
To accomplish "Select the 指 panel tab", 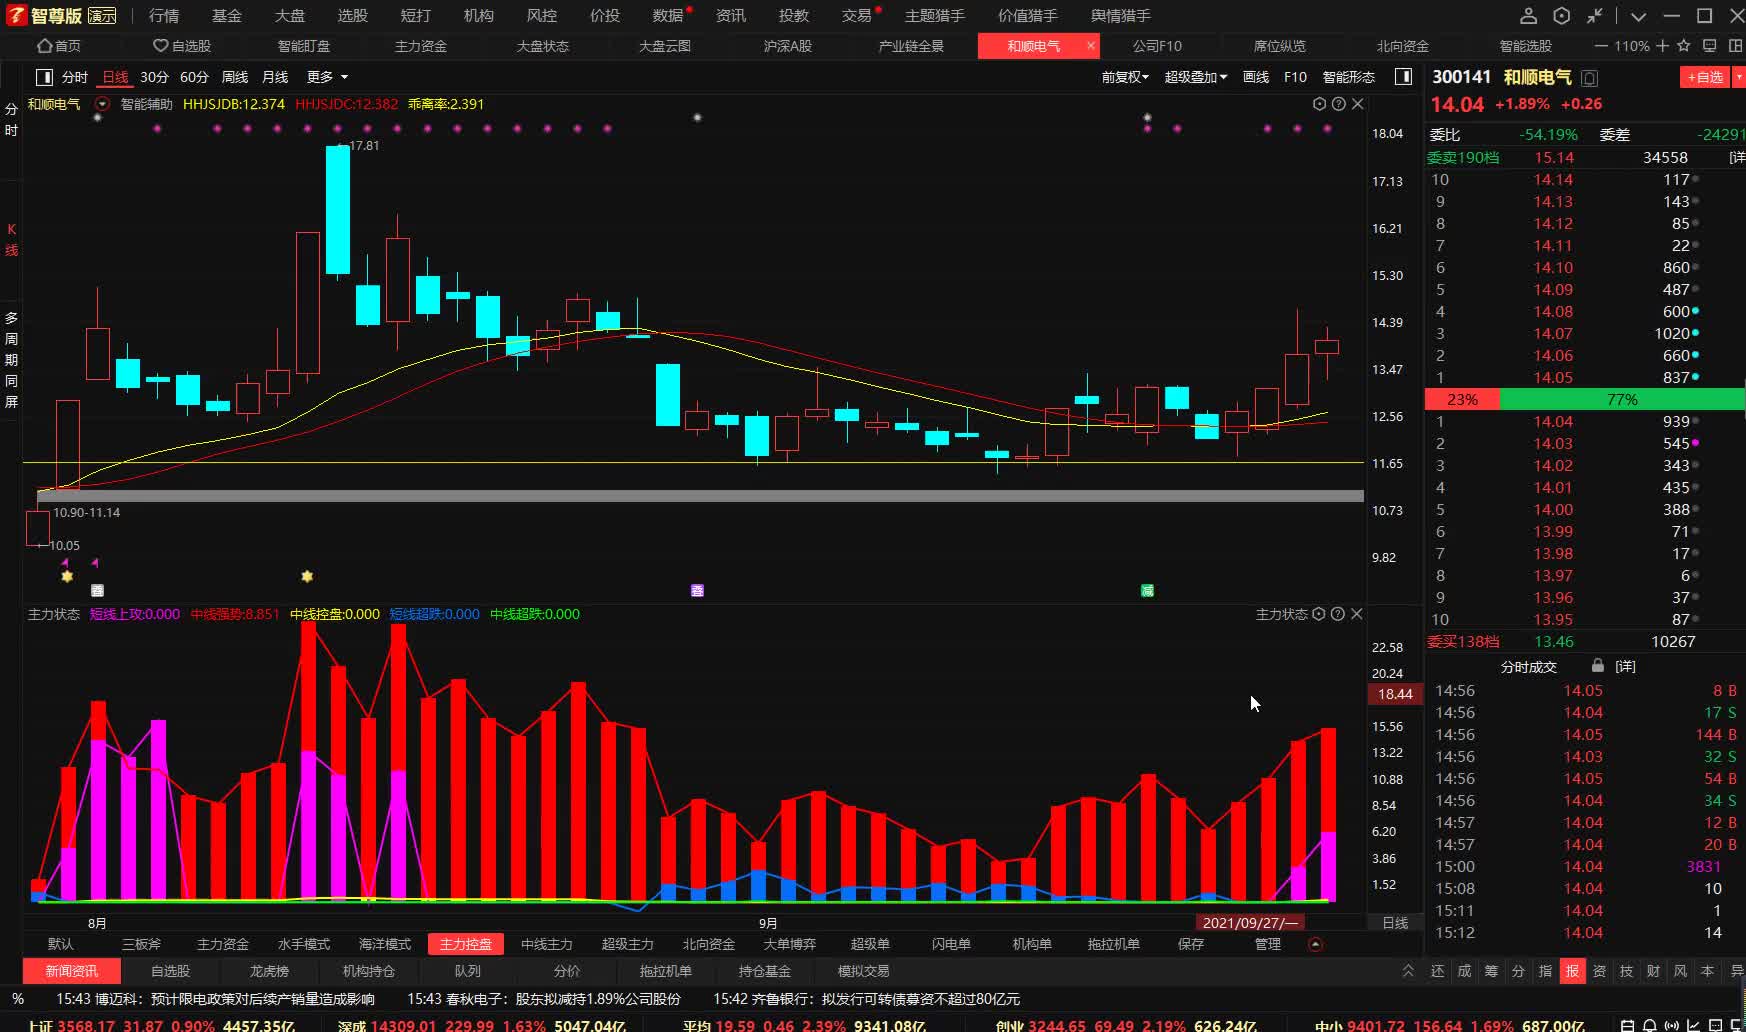I will (x=1545, y=971).
